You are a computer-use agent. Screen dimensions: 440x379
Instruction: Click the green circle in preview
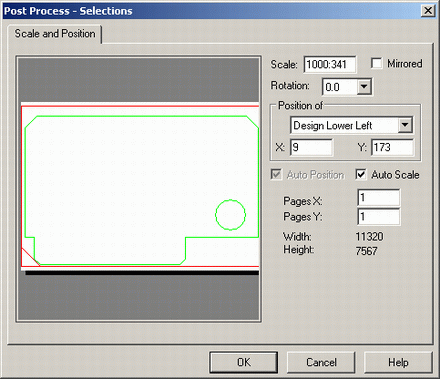tap(230, 215)
